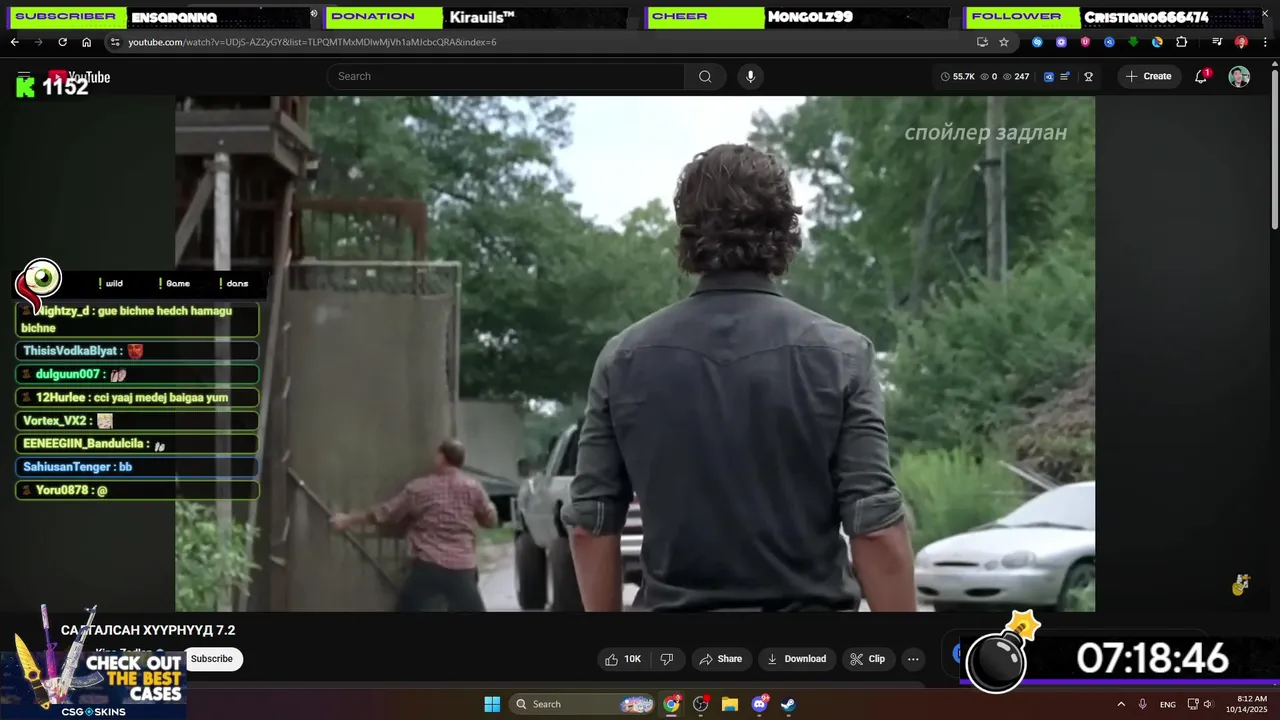Open the pink shield extension icon

pos(1085,42)
